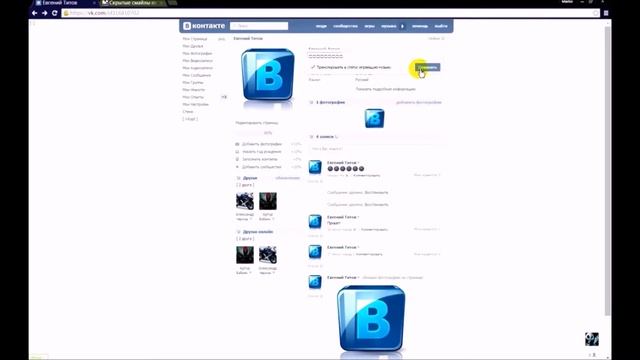Open the Друзья онлайн section header
Image resolution: width=640 pixels, height=360 pixels.
258,232
